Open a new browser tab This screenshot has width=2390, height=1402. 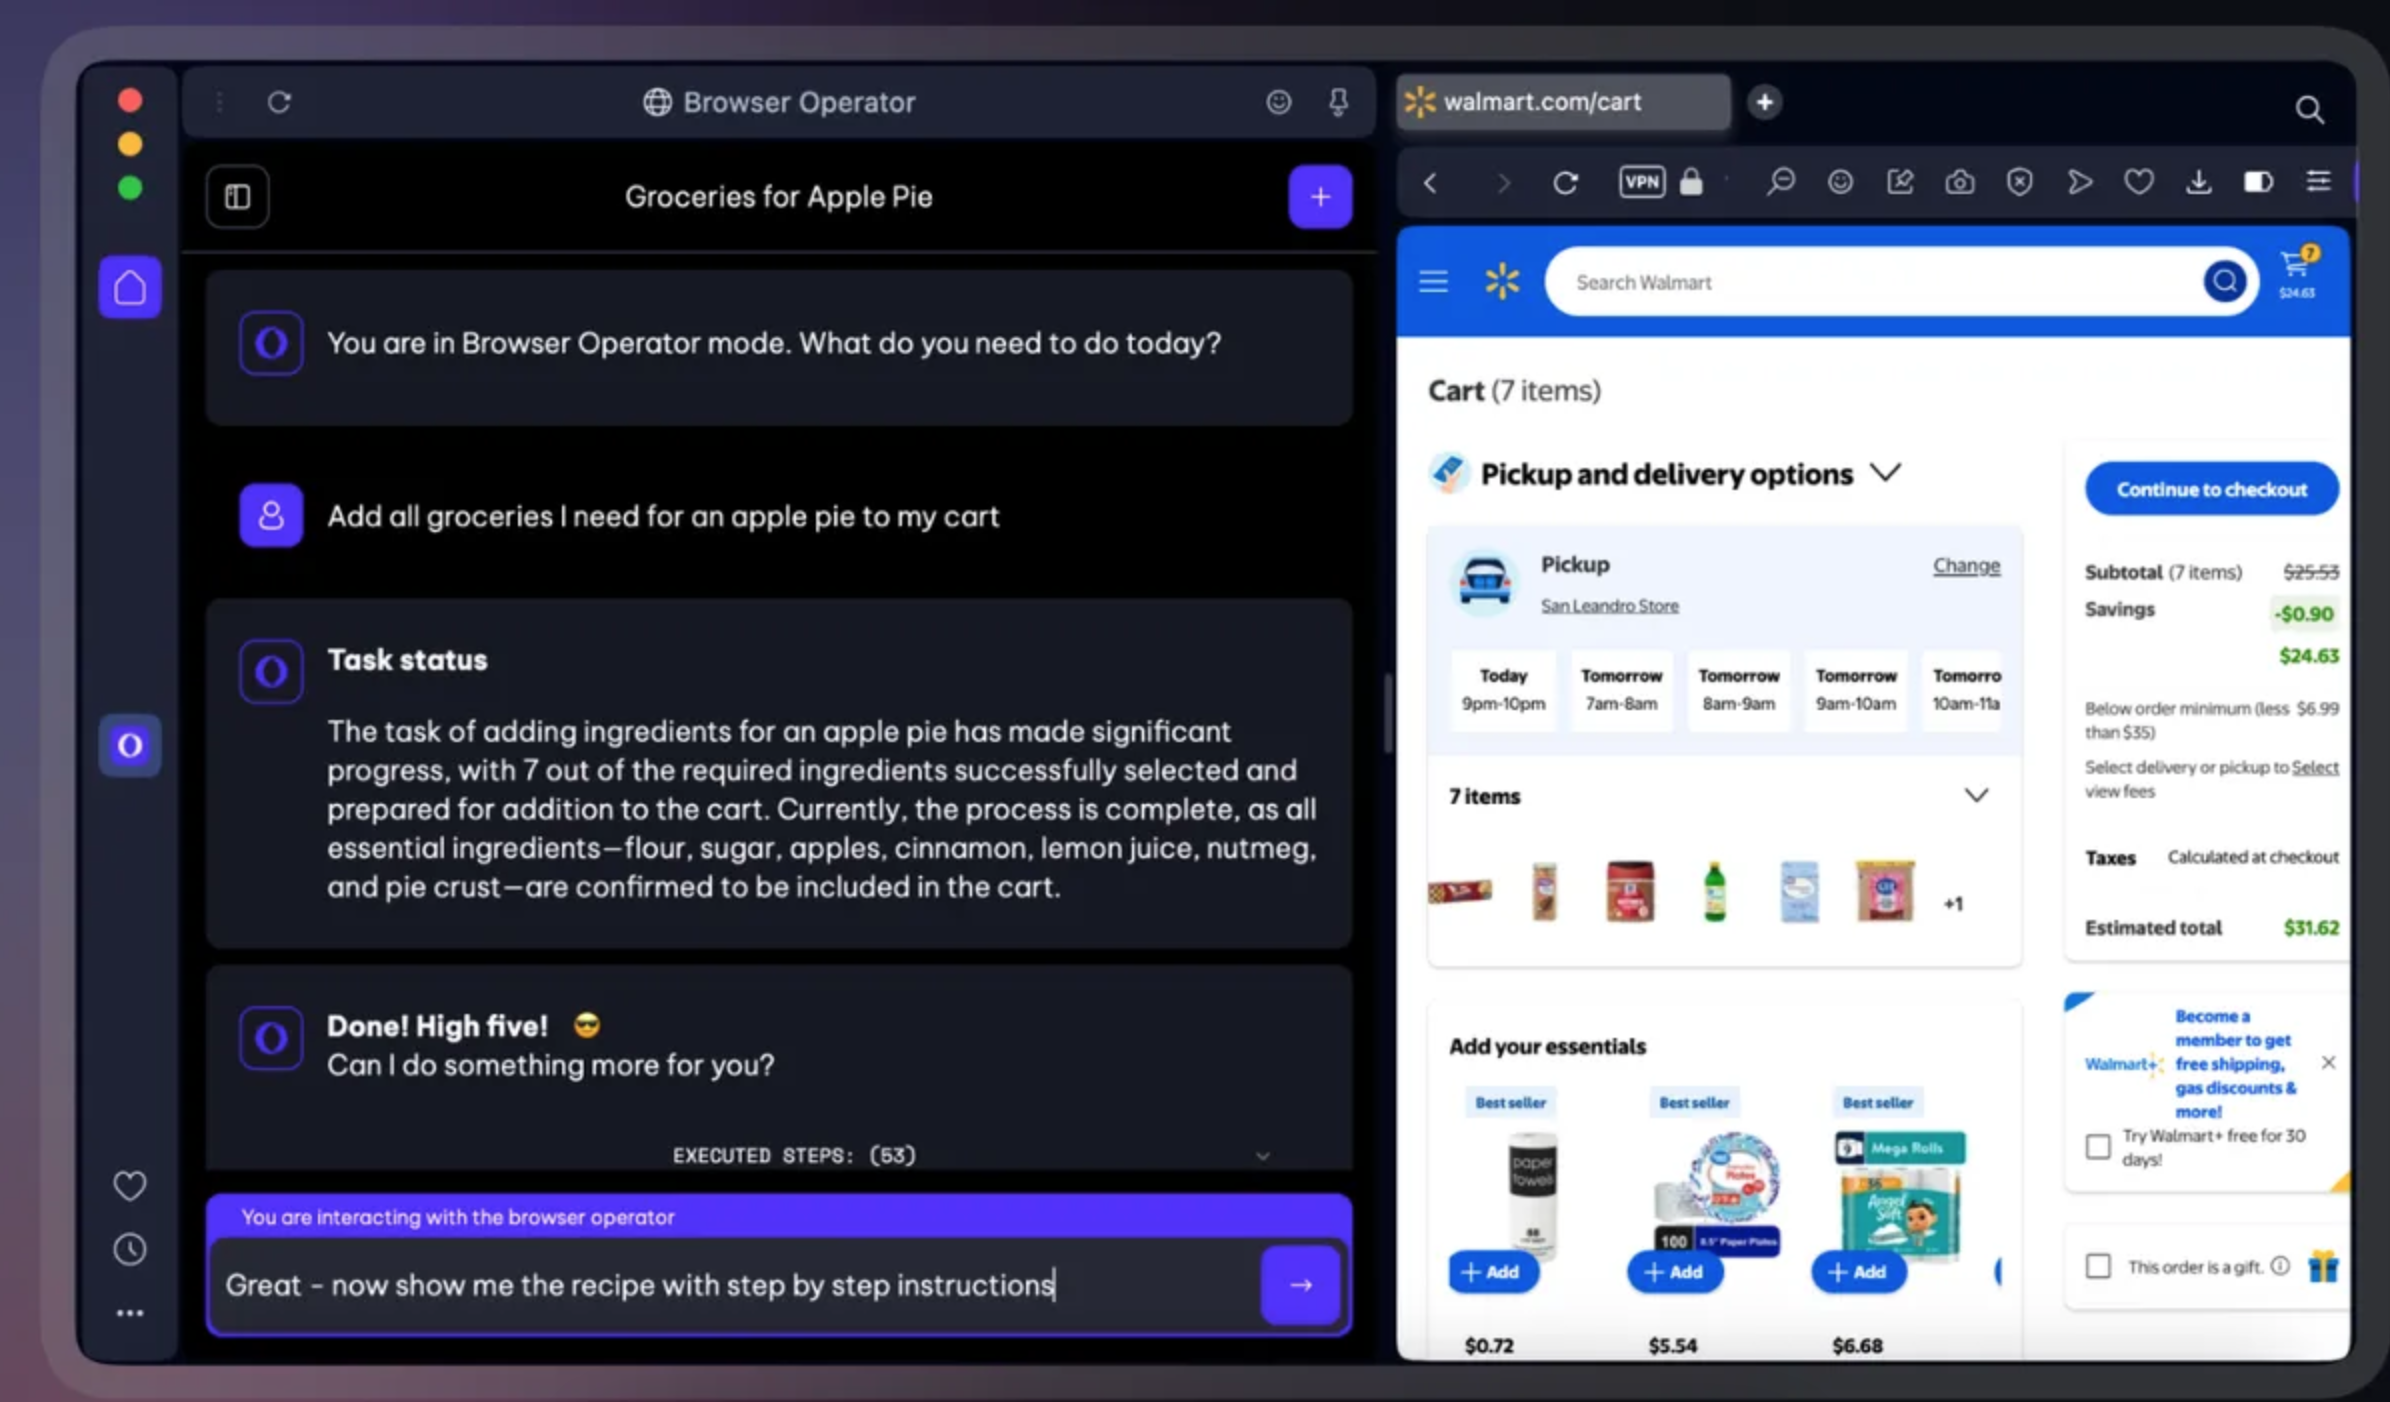click(1765, 102)
